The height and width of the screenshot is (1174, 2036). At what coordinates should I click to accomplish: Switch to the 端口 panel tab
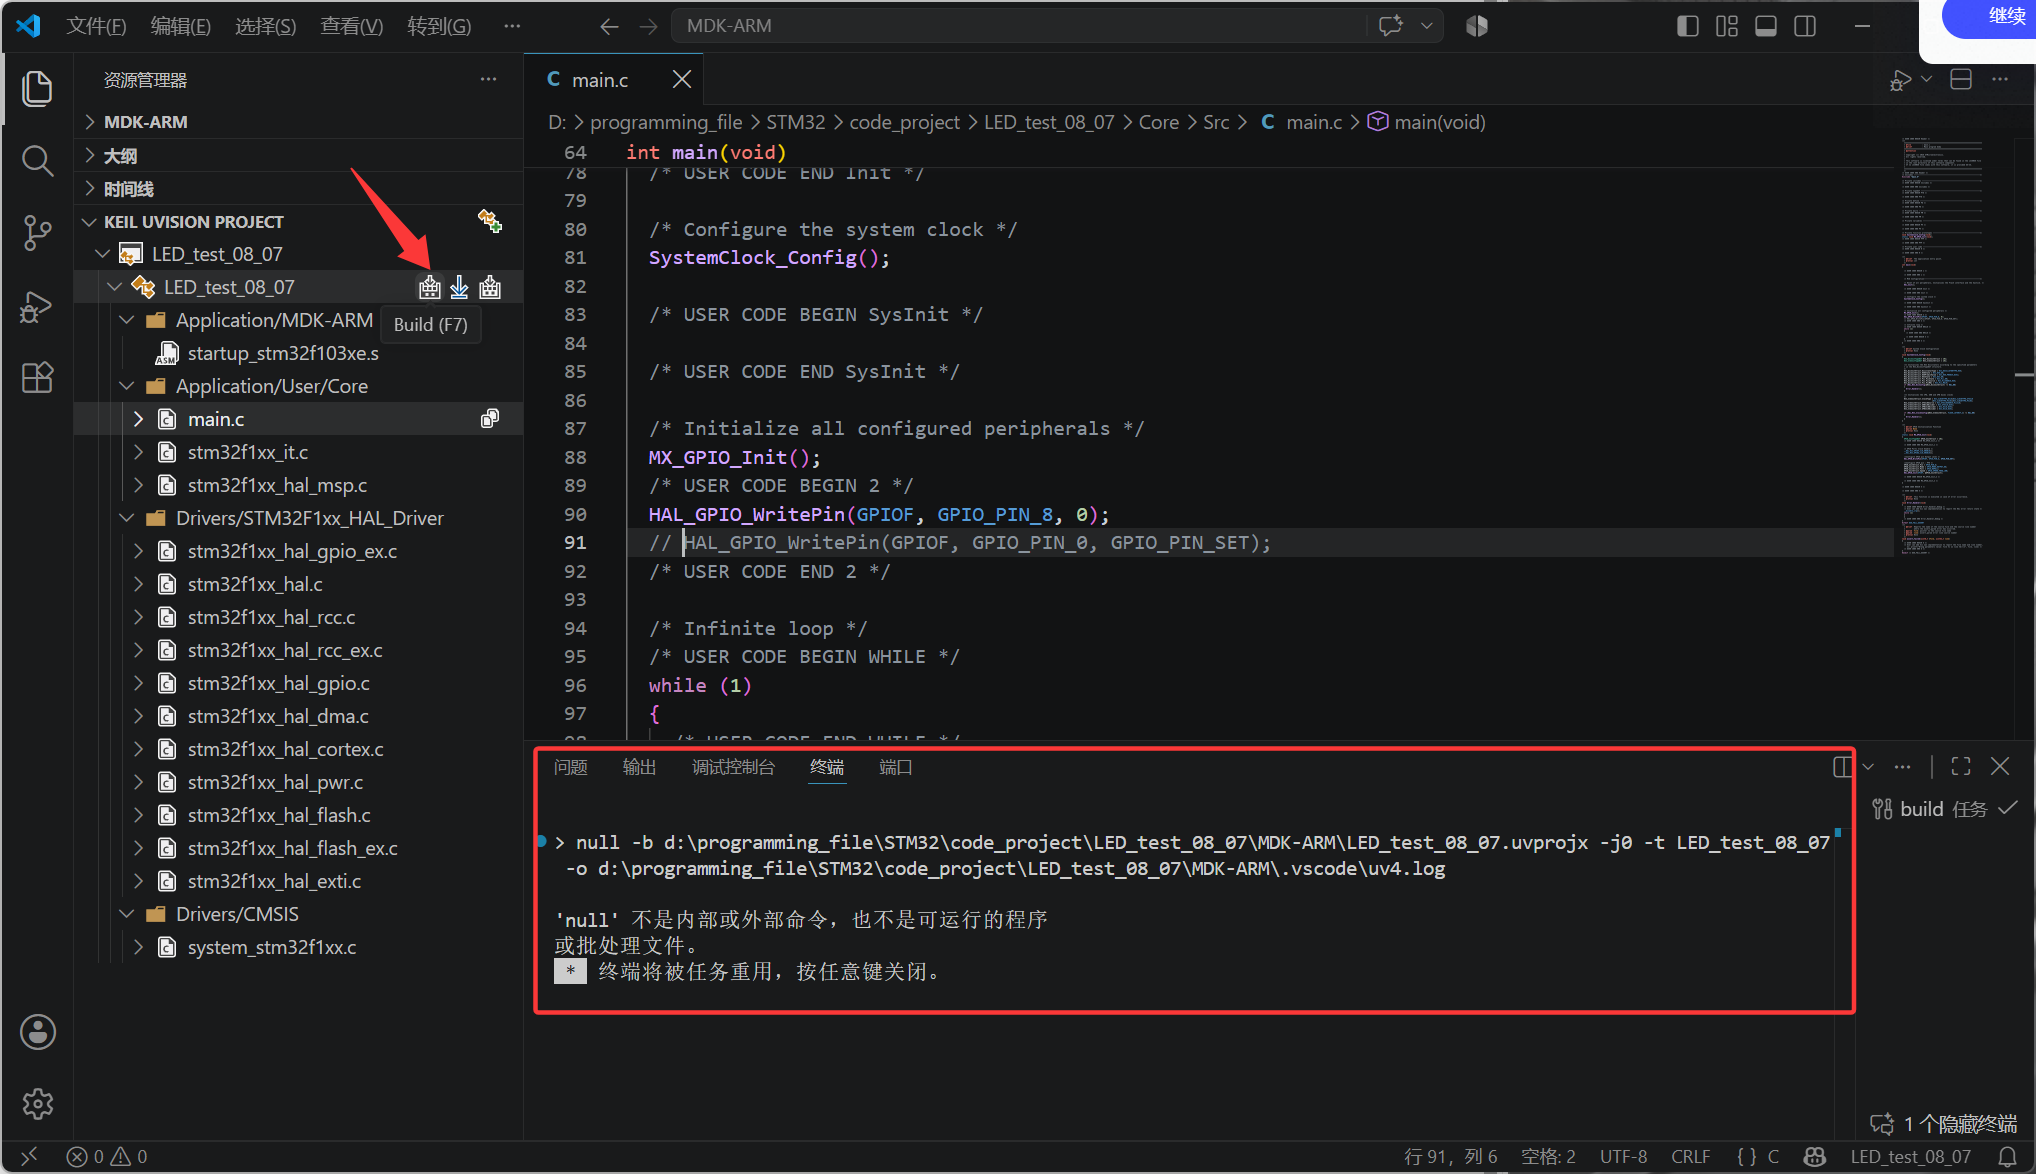coord(896,767)
